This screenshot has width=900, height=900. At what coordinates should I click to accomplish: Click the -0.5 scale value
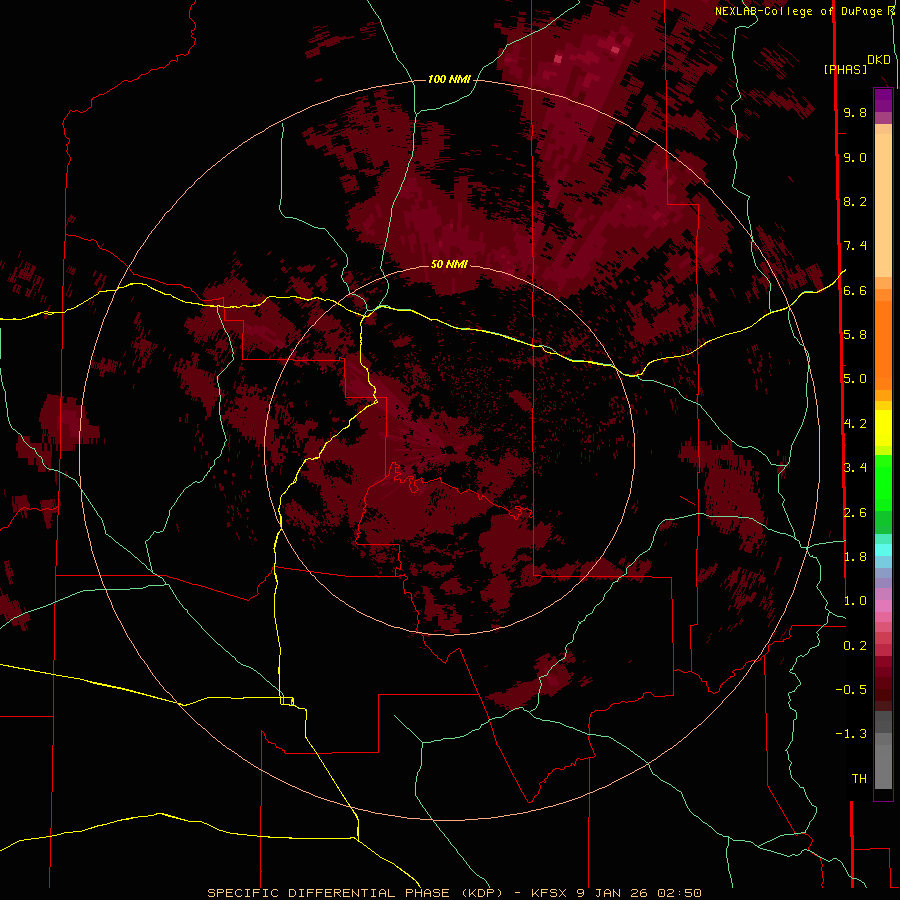[x=851, y=690]
